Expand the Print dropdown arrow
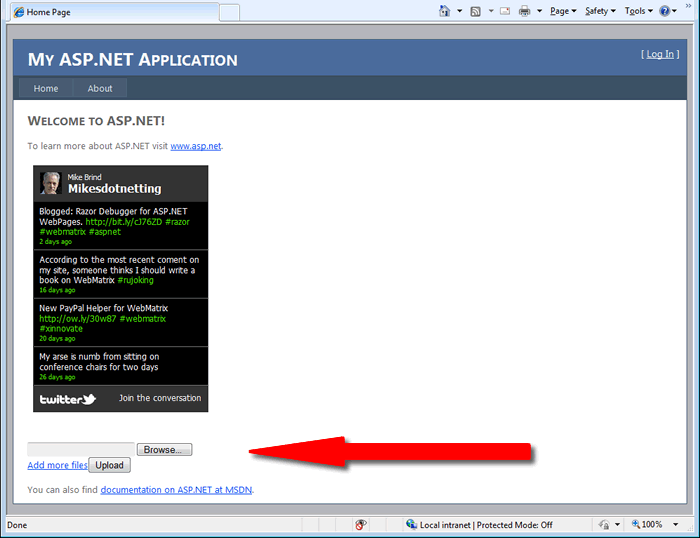 tap(539, 11)
